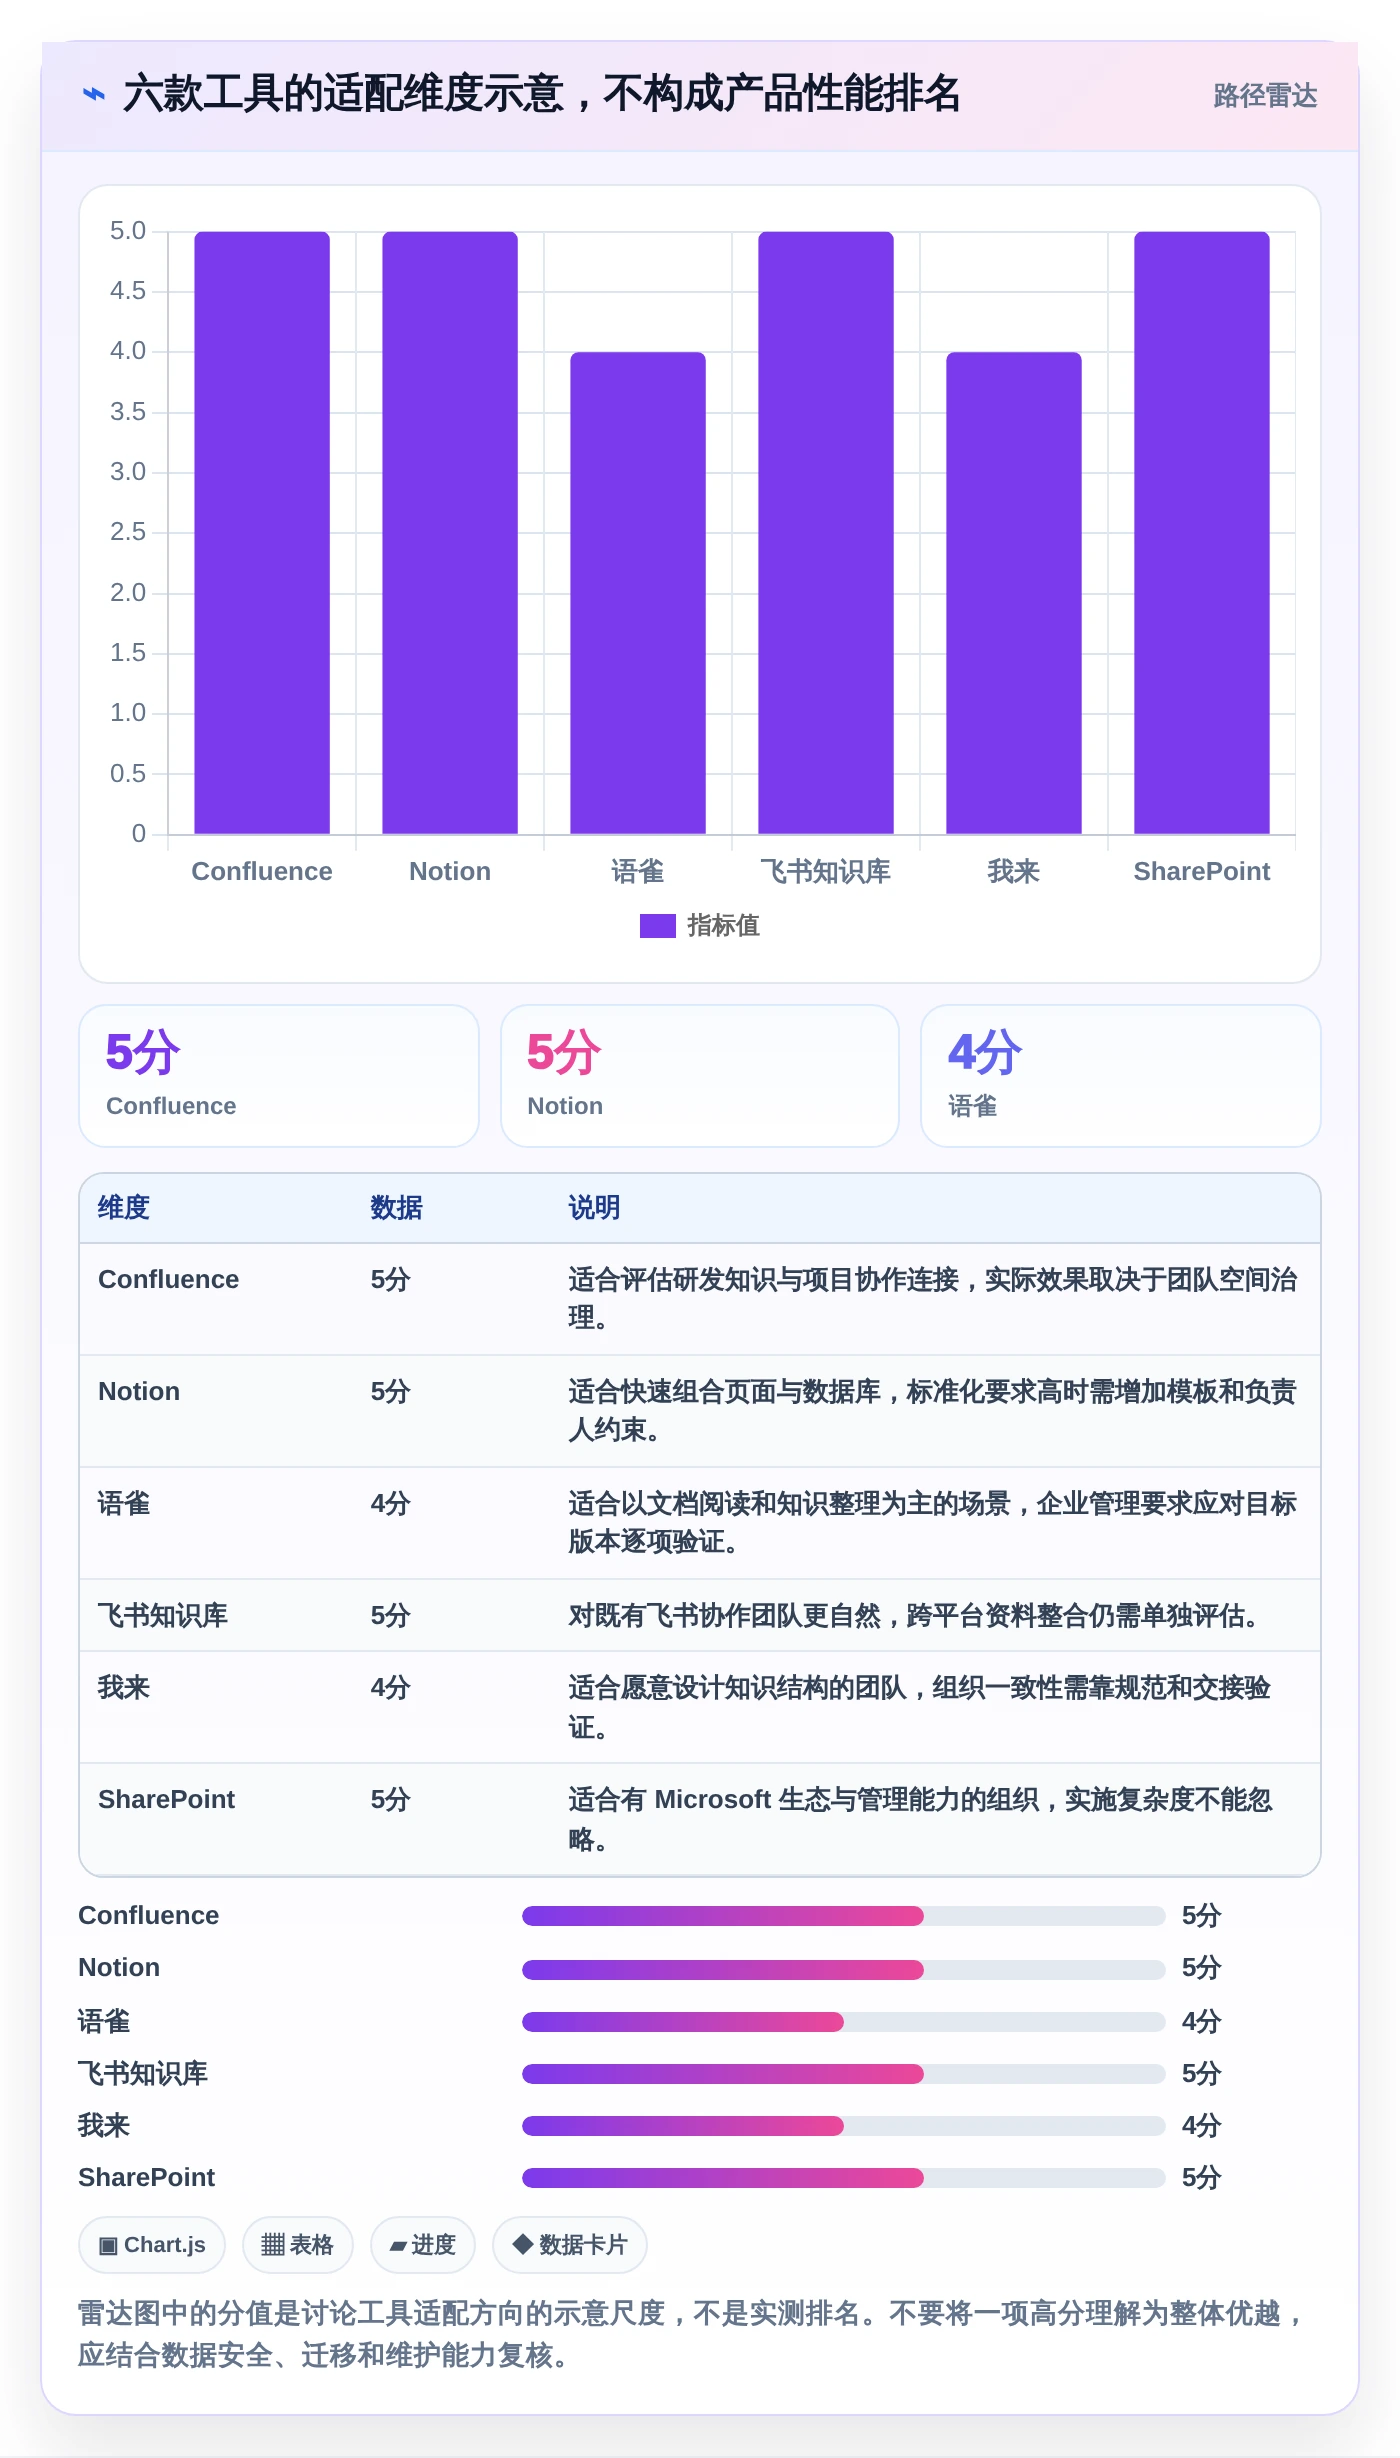1400x2458 pixels.
Task: Click the Confluence bar in the chart
Action: [x=262, y=533]
